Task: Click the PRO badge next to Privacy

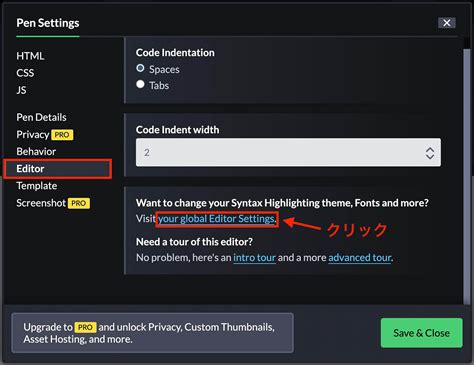Action: pyautogui.click(x=62, y=135)
